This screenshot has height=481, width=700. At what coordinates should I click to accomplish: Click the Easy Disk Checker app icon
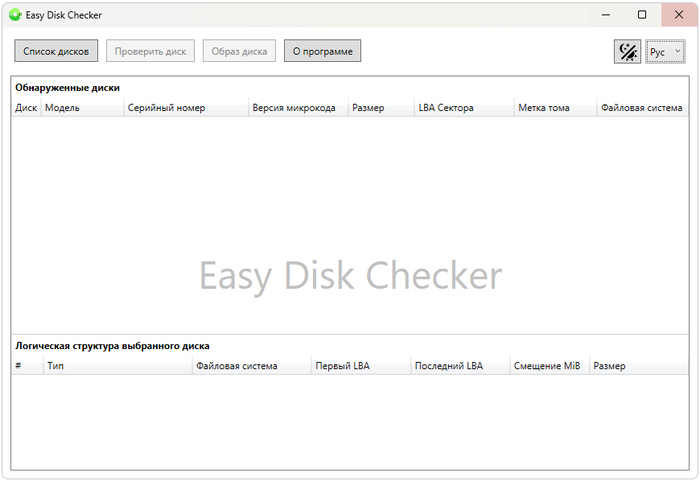(15, 15)
